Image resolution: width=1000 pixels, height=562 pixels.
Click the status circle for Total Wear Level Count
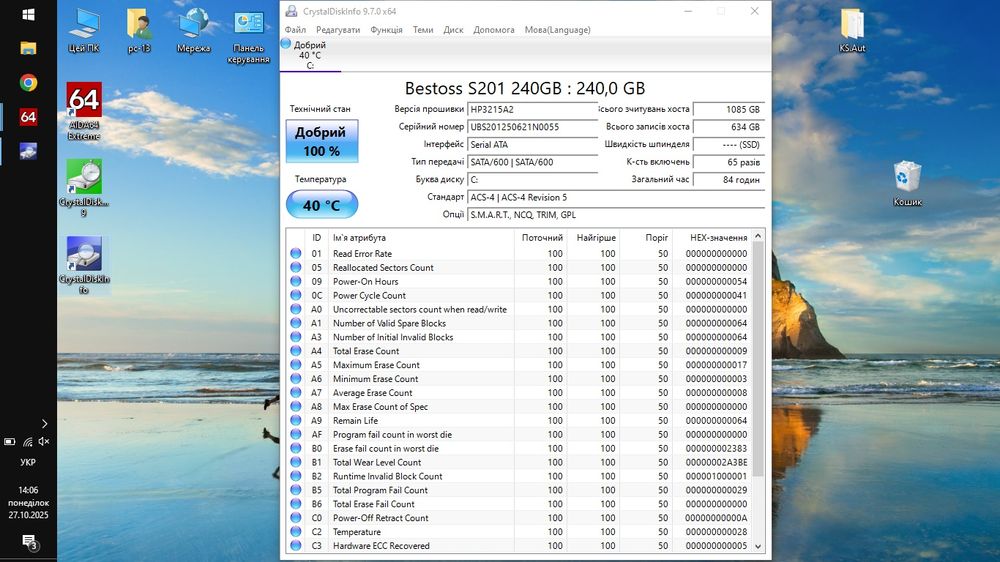point(295,462)
